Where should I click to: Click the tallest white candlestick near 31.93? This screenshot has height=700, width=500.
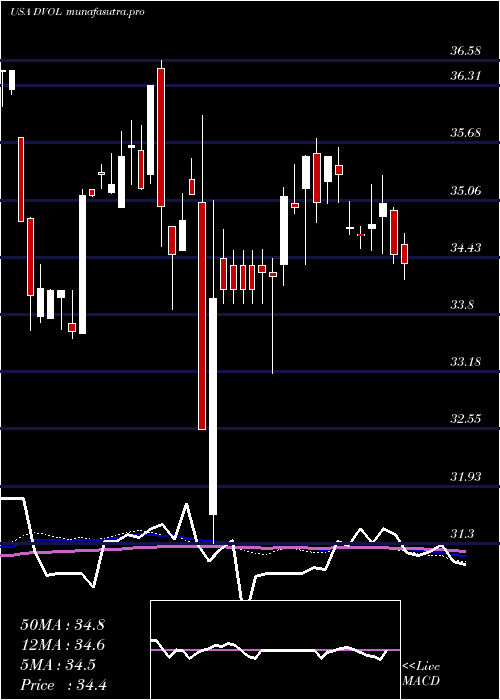[x=213, y=406]
